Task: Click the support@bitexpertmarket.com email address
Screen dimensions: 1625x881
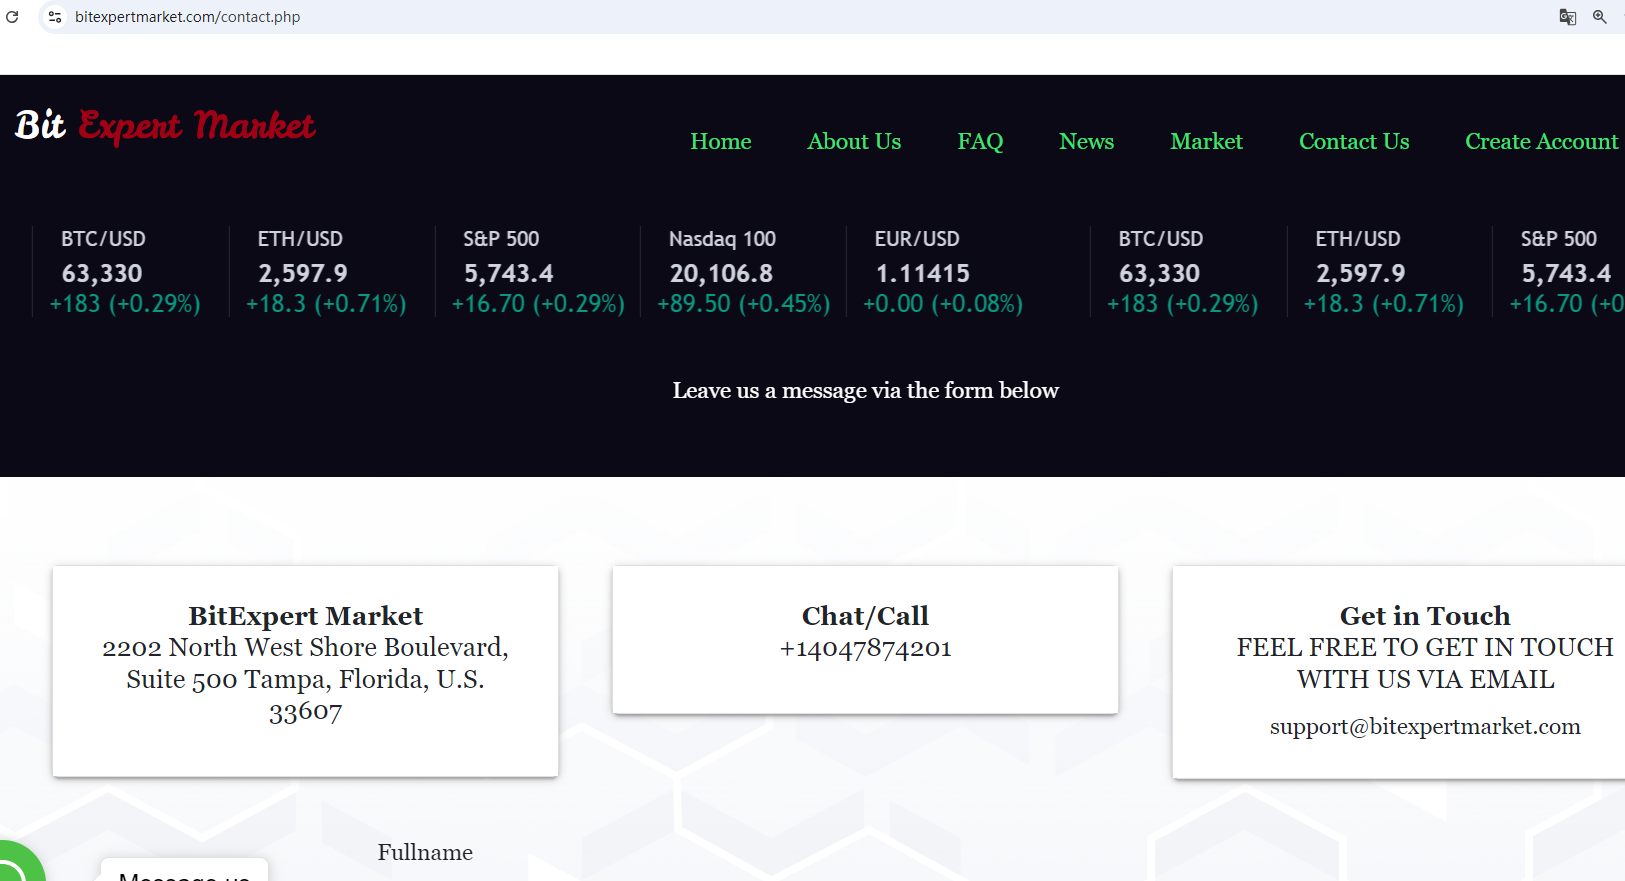Action: (x=1425, y=727)
